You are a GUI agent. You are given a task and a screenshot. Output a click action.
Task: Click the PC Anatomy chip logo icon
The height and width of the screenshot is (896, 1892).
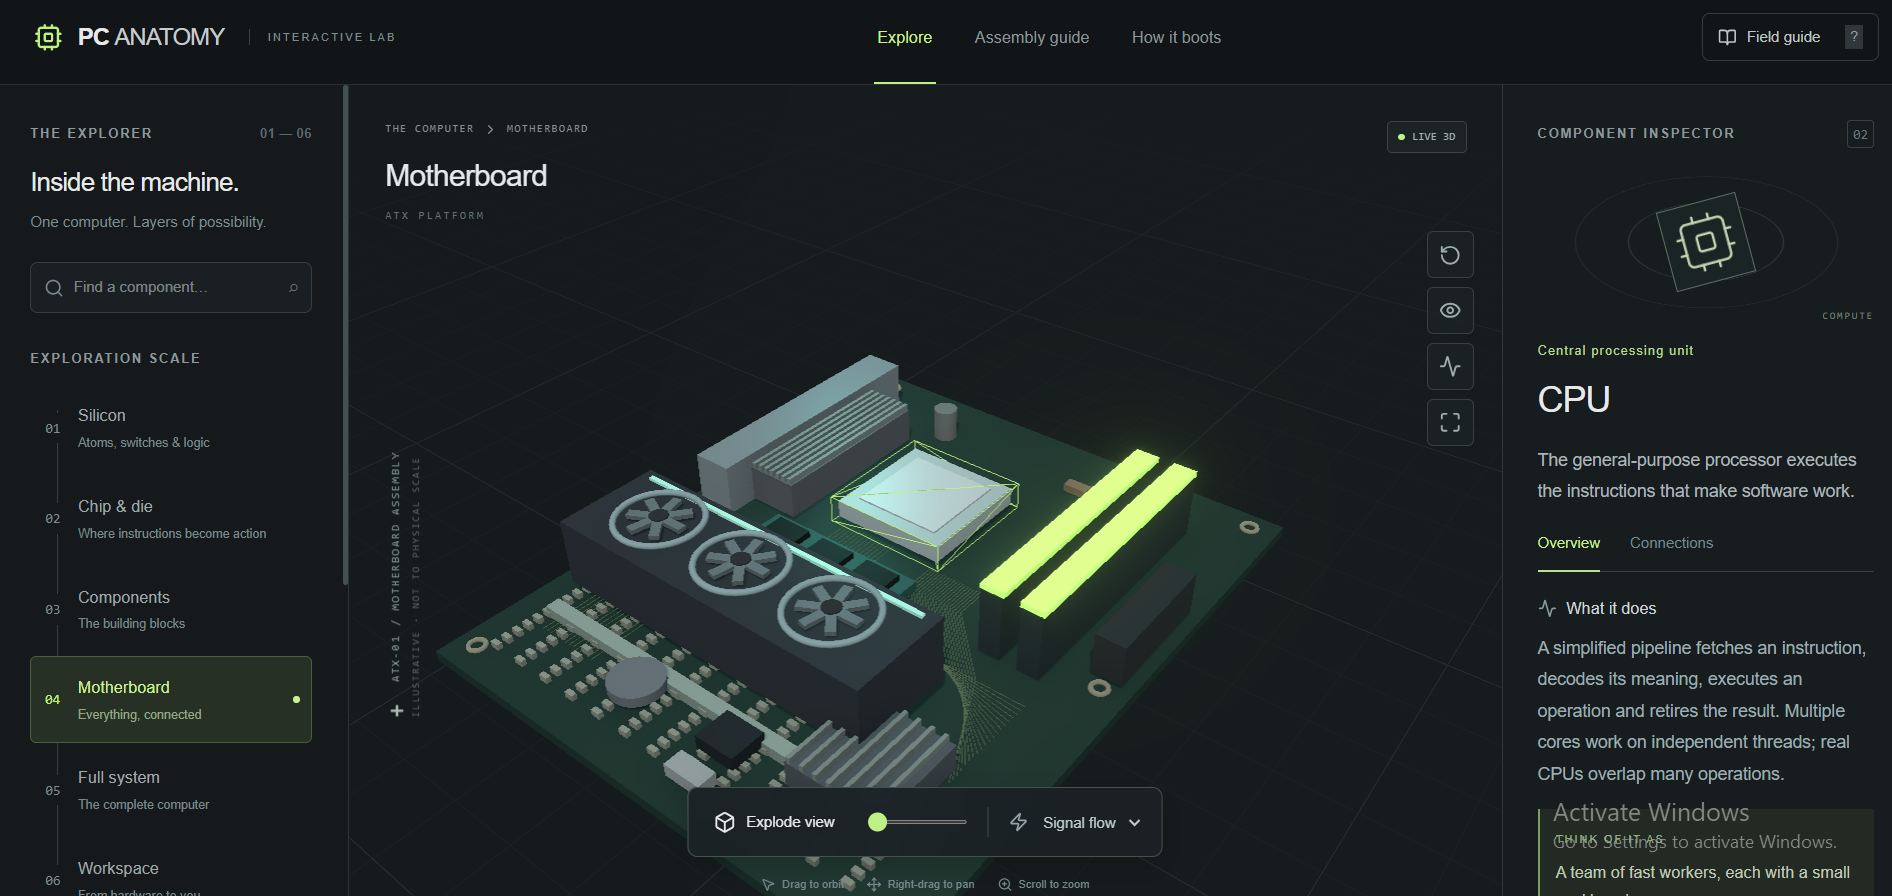tap(48, 37)
